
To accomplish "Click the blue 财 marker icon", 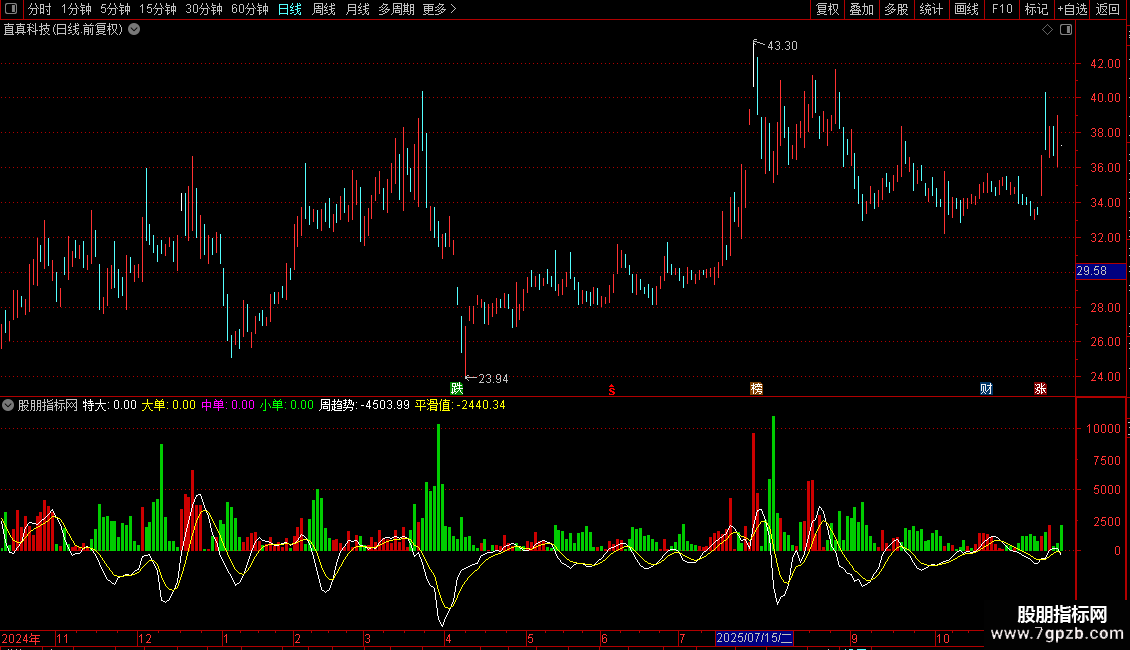I will point(987,388).
